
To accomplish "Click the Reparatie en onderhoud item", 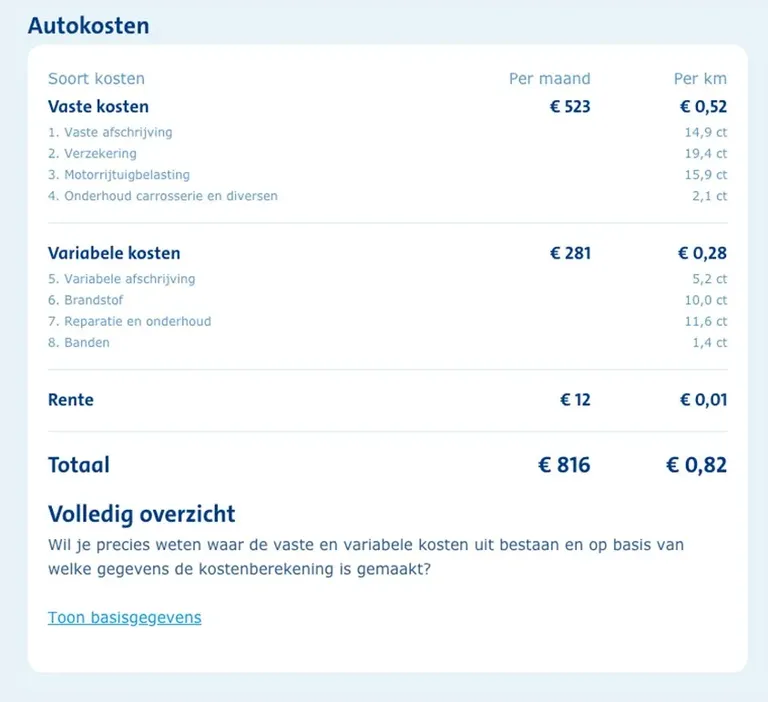I will [129, 321].
